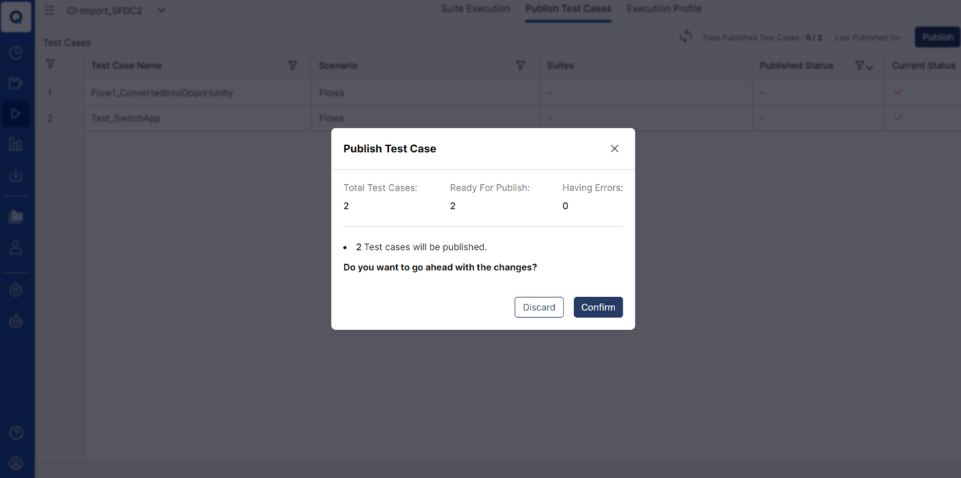The height and width of the screenshot is (478, 961).
Task: Close the Publish Test Case dialog
Action: click(615, 148)
